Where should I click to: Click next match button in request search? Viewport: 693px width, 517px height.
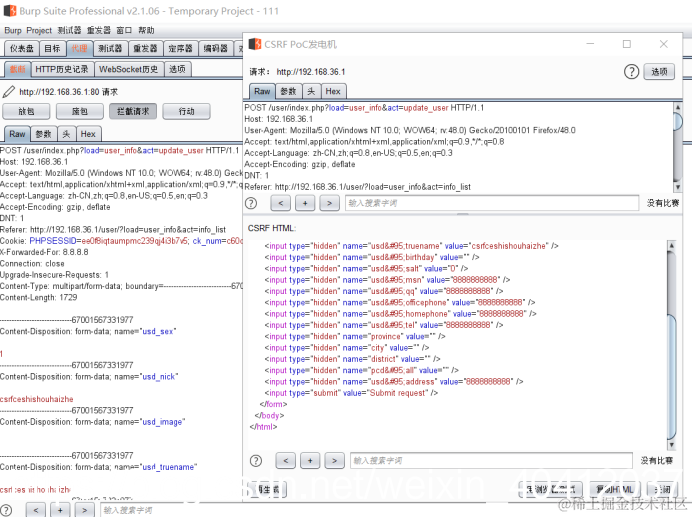(329, 203)
